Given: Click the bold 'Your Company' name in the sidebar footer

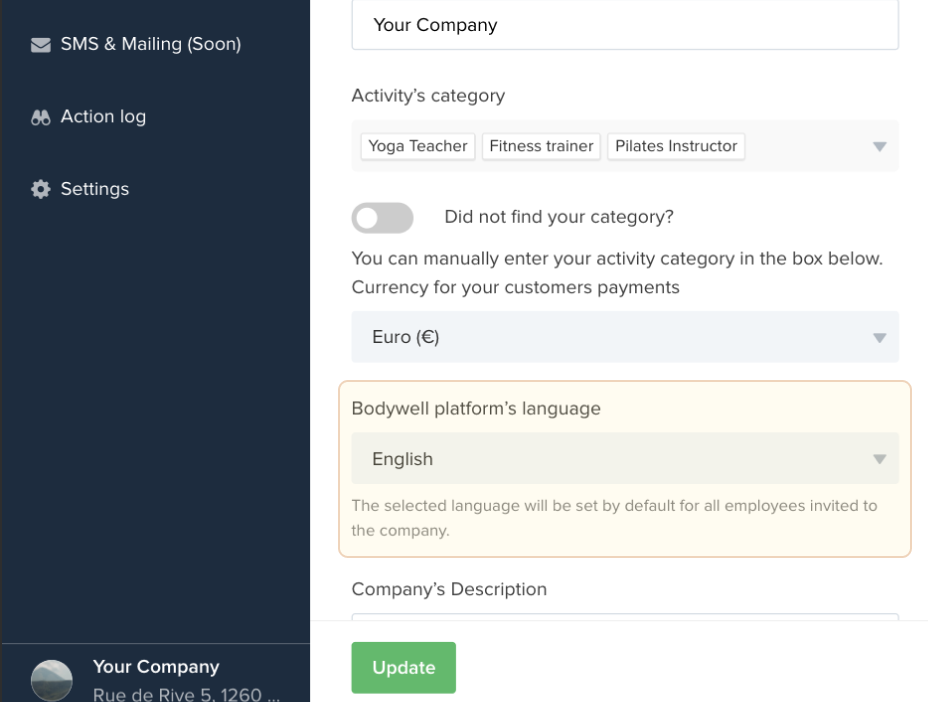Looking at the screenshot, I should click(155, 667).
